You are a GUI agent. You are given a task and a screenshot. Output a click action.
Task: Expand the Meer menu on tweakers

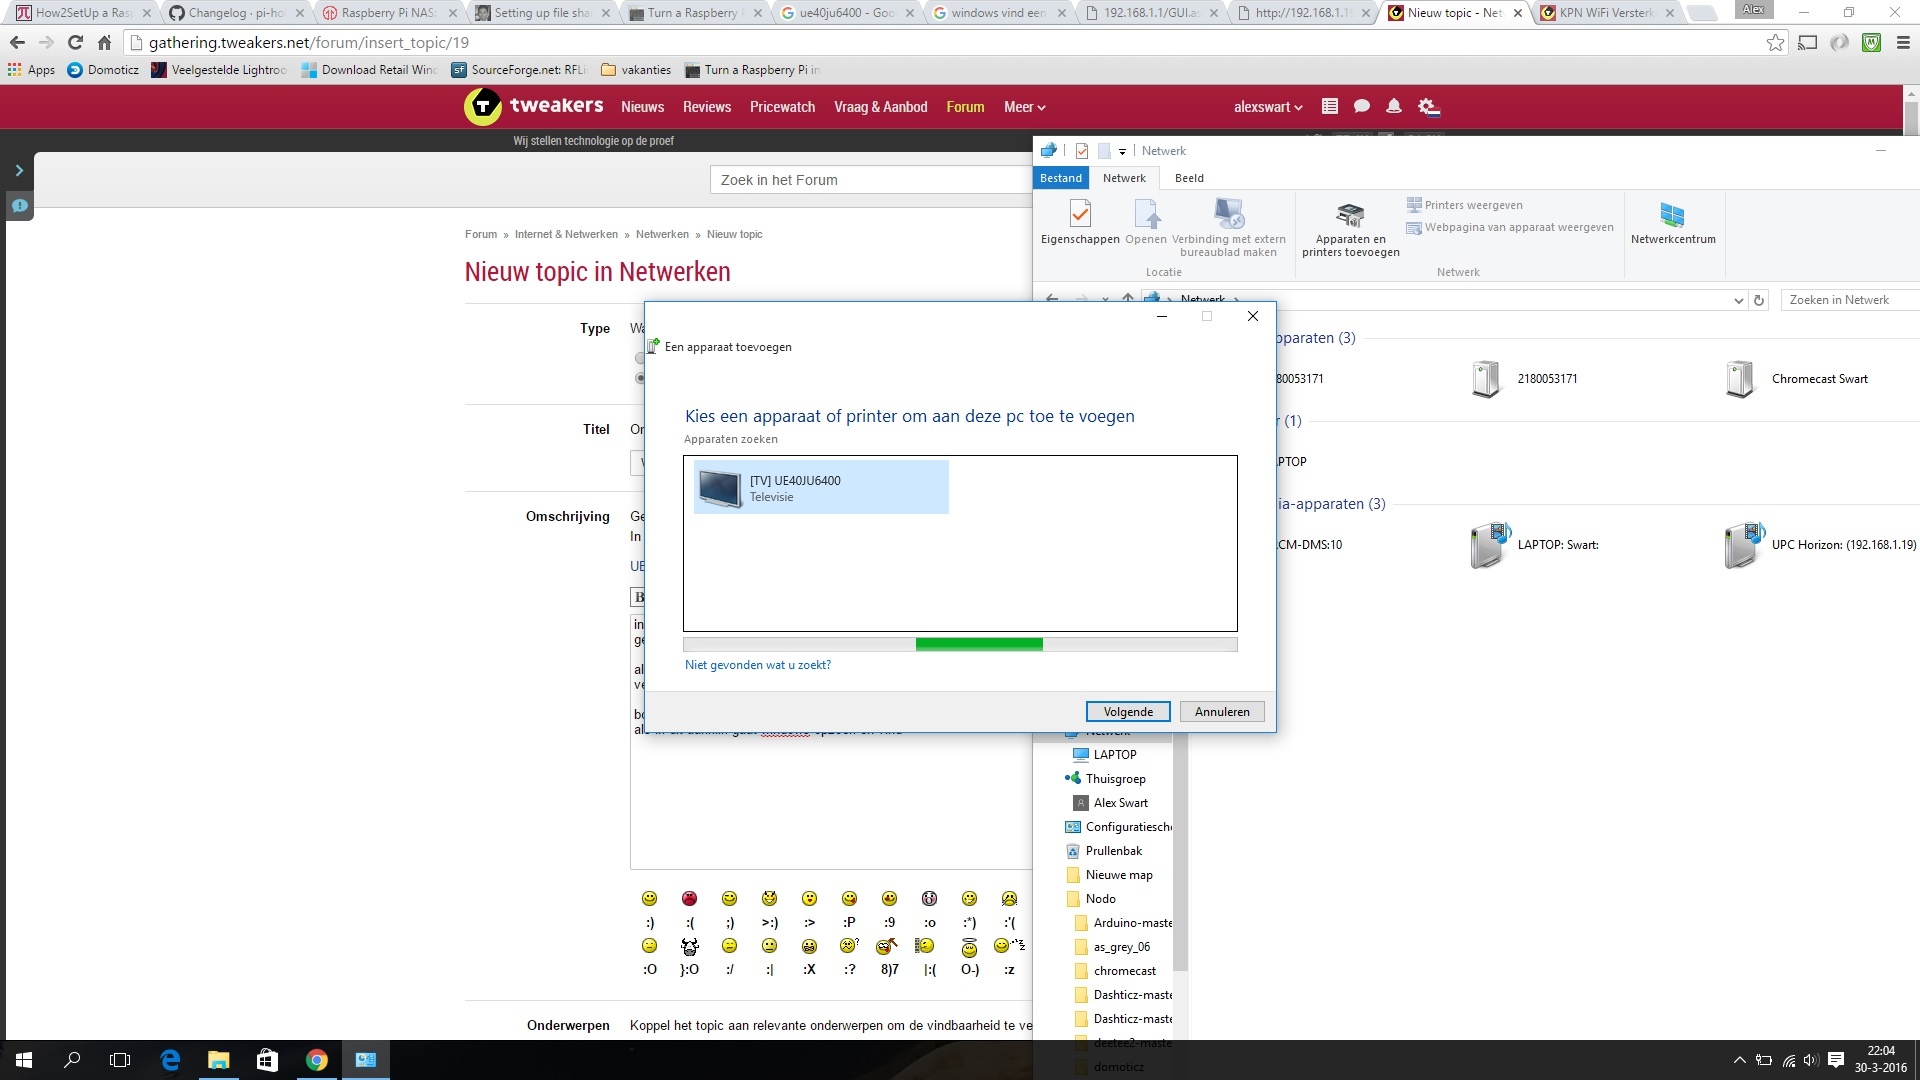pyautogui.click(x=1024, y=107)
